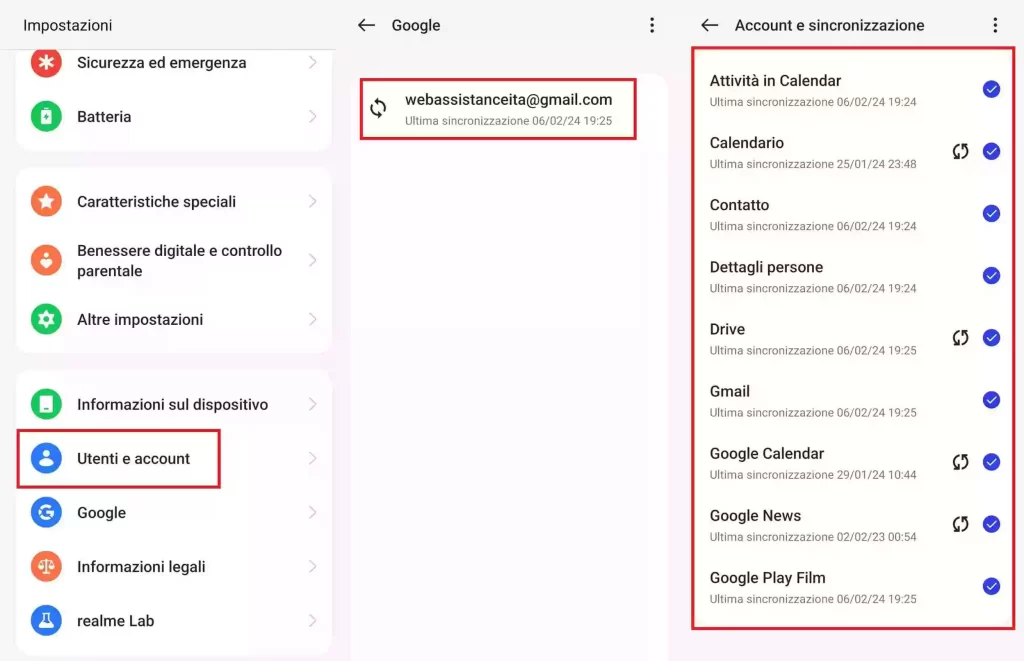Image resolution: width=1024 pixels, height=661 pixels.
Task: Tap the sync icon on Google Calendar row
Action: 960,462
